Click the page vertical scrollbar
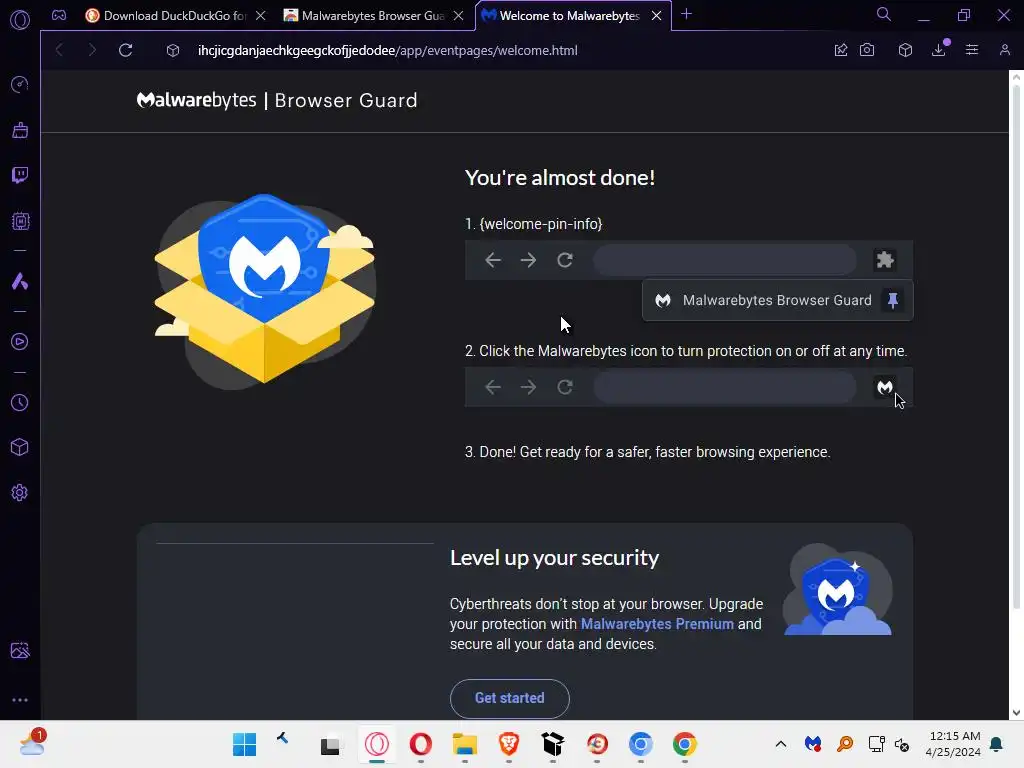This screenshot has width=1024, height=768. tap(1016, 346)
